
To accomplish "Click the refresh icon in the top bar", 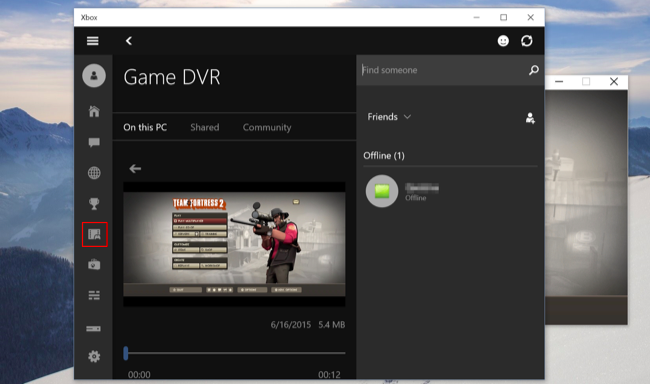I will click(x=527, y=41).
